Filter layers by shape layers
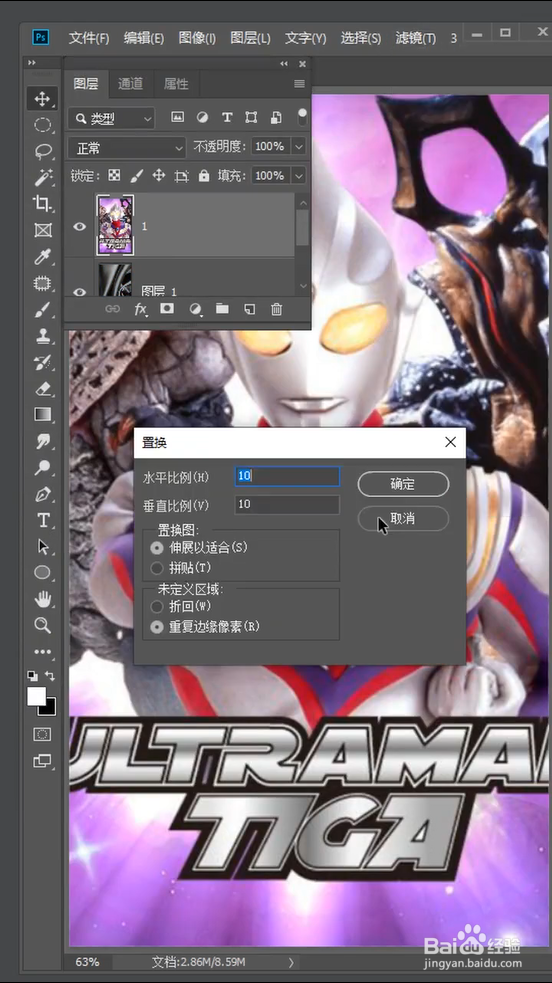 coord(251,117)
